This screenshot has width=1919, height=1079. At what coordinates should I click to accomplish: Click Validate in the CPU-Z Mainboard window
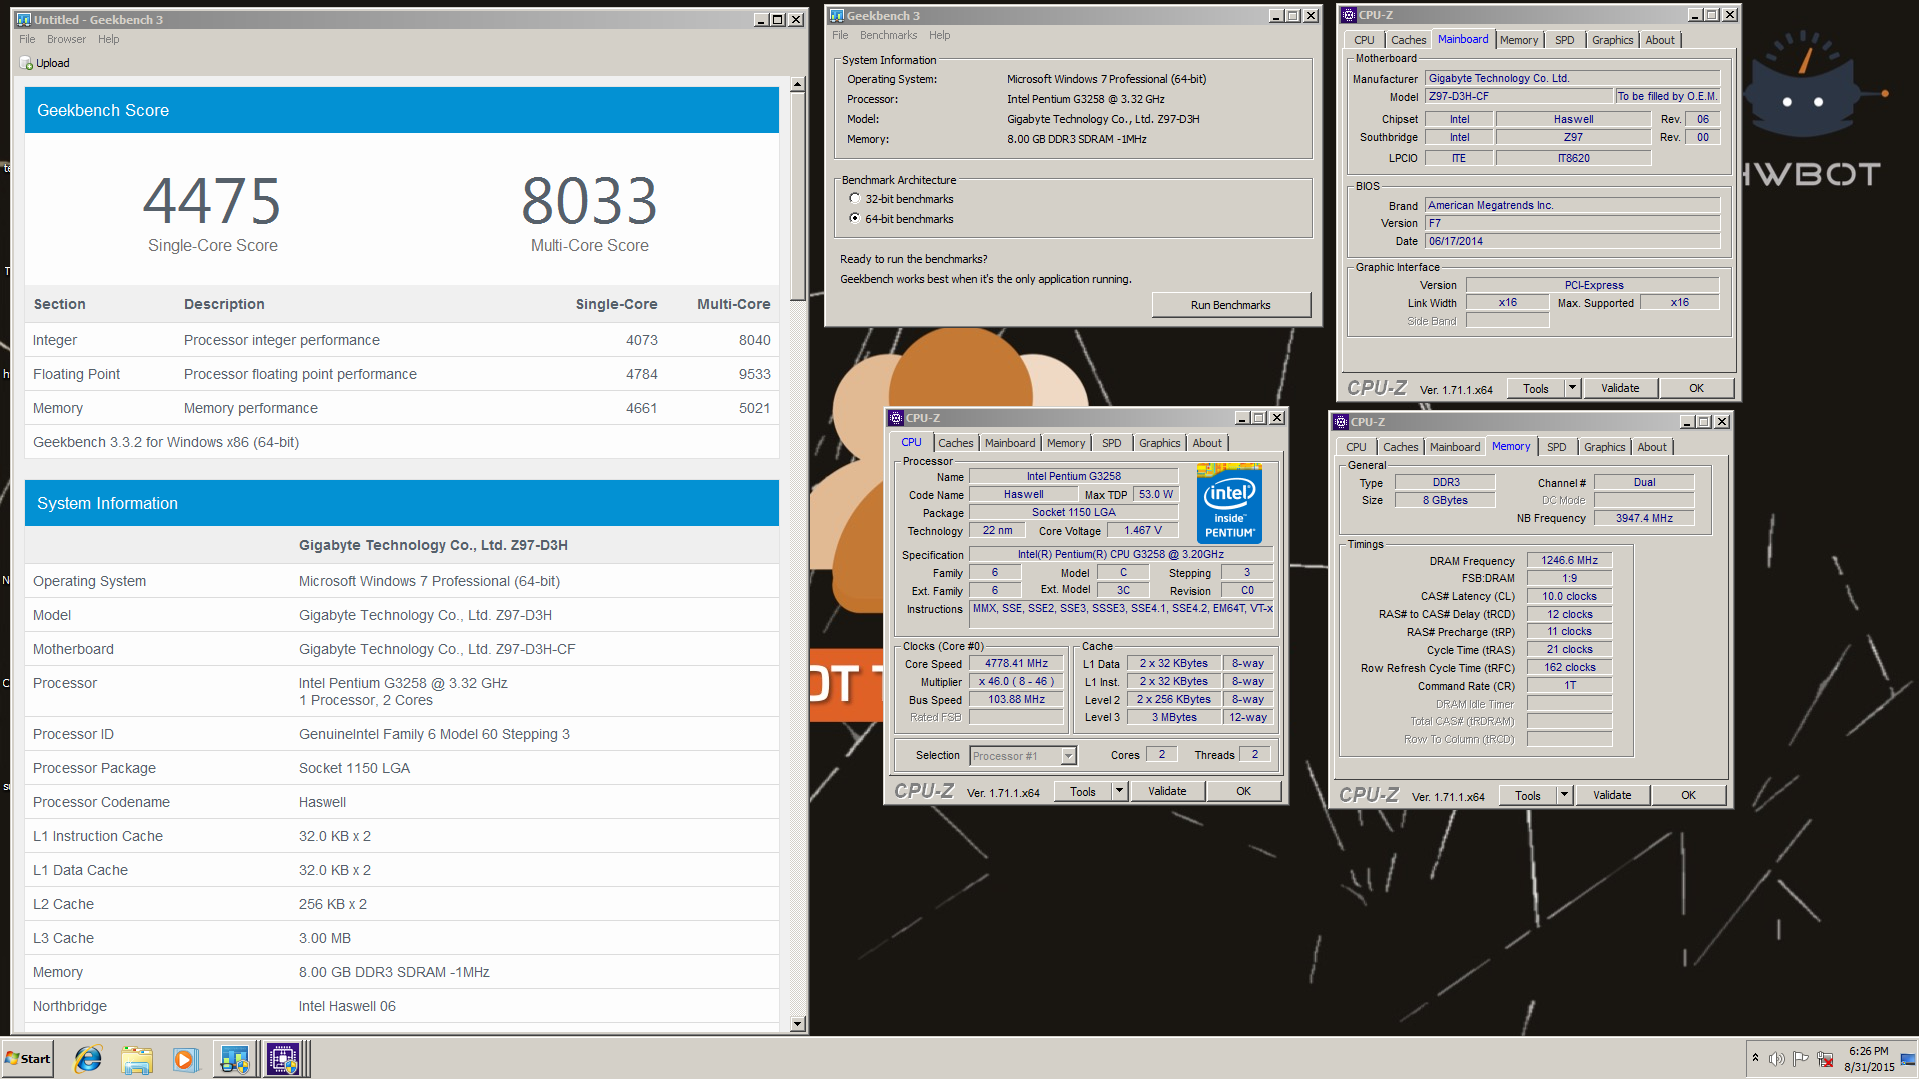pyautogui.click(x=1619, y=388)
